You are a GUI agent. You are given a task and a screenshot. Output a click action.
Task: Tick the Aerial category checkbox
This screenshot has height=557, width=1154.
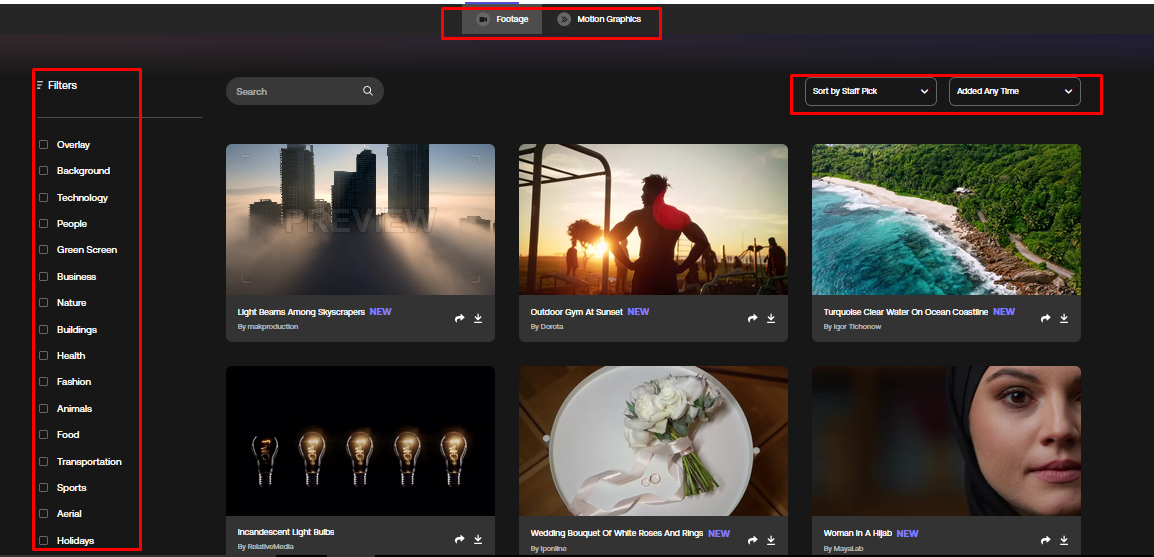[43, 514]
